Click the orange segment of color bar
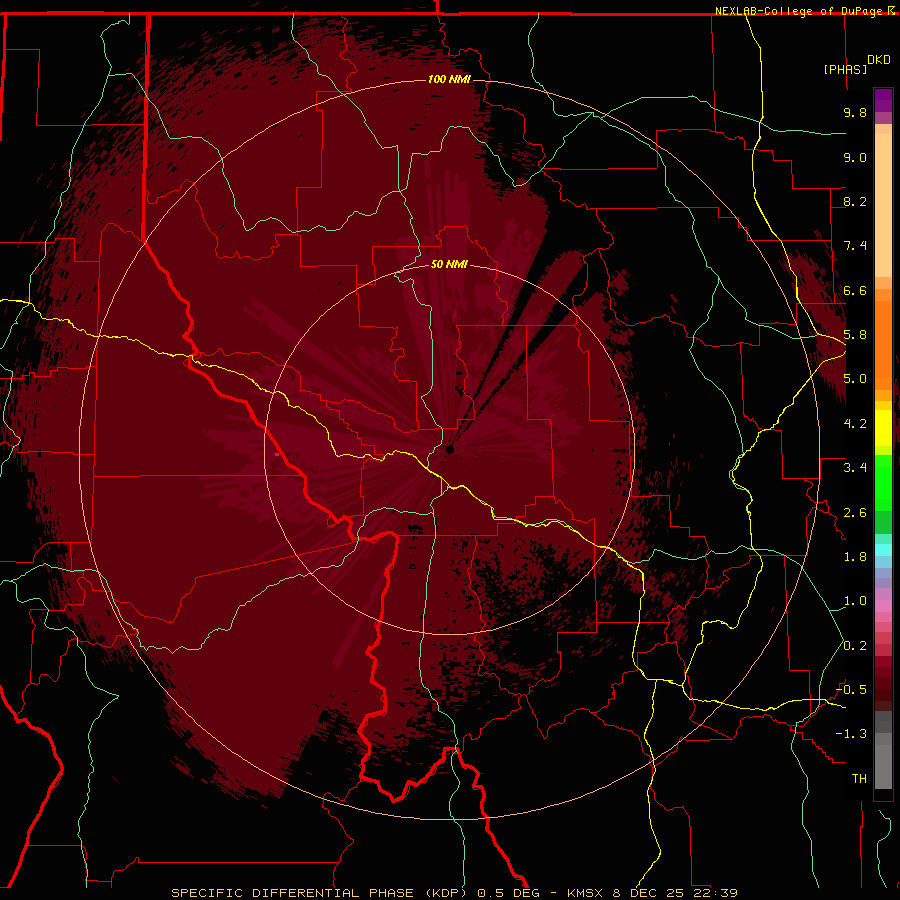This screenshot has height=900, width=900. [x=883, y=344]
